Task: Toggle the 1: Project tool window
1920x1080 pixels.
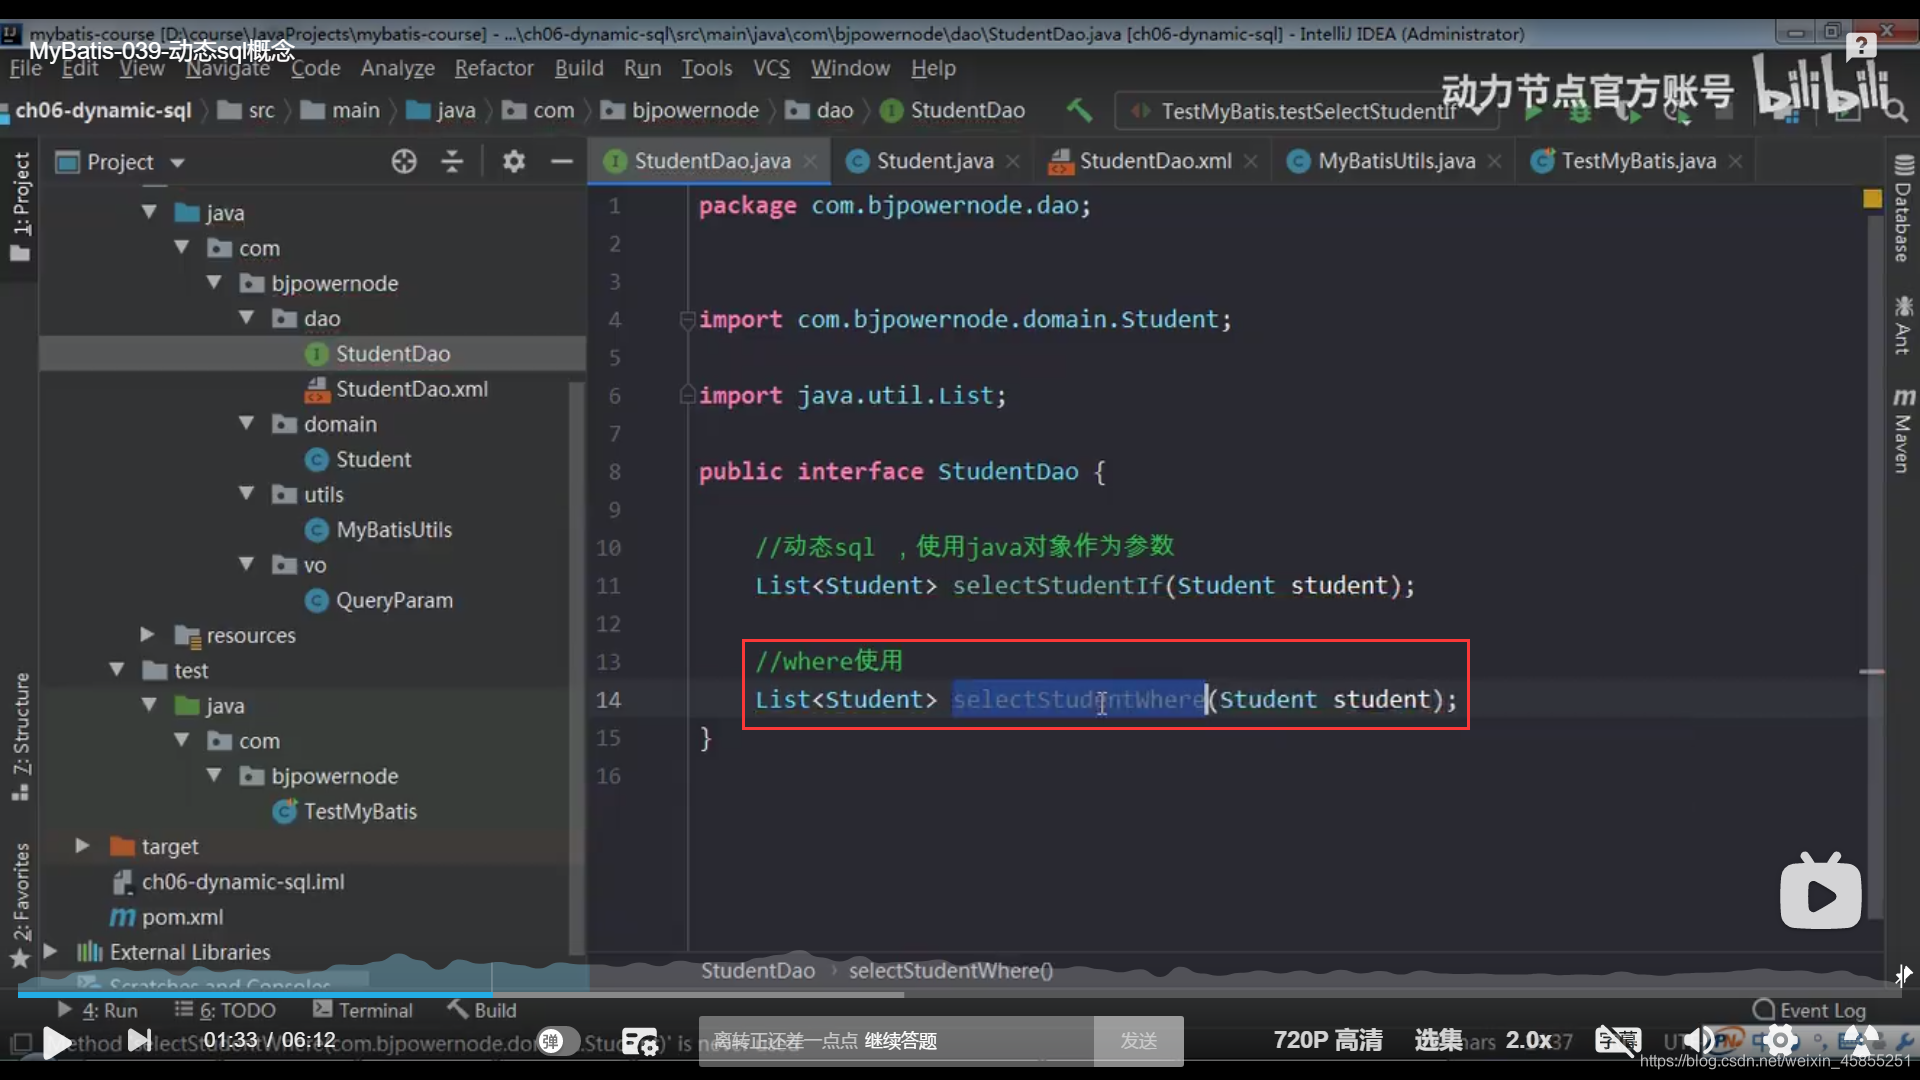Action: pyautogui.click(x=20, y=205)
